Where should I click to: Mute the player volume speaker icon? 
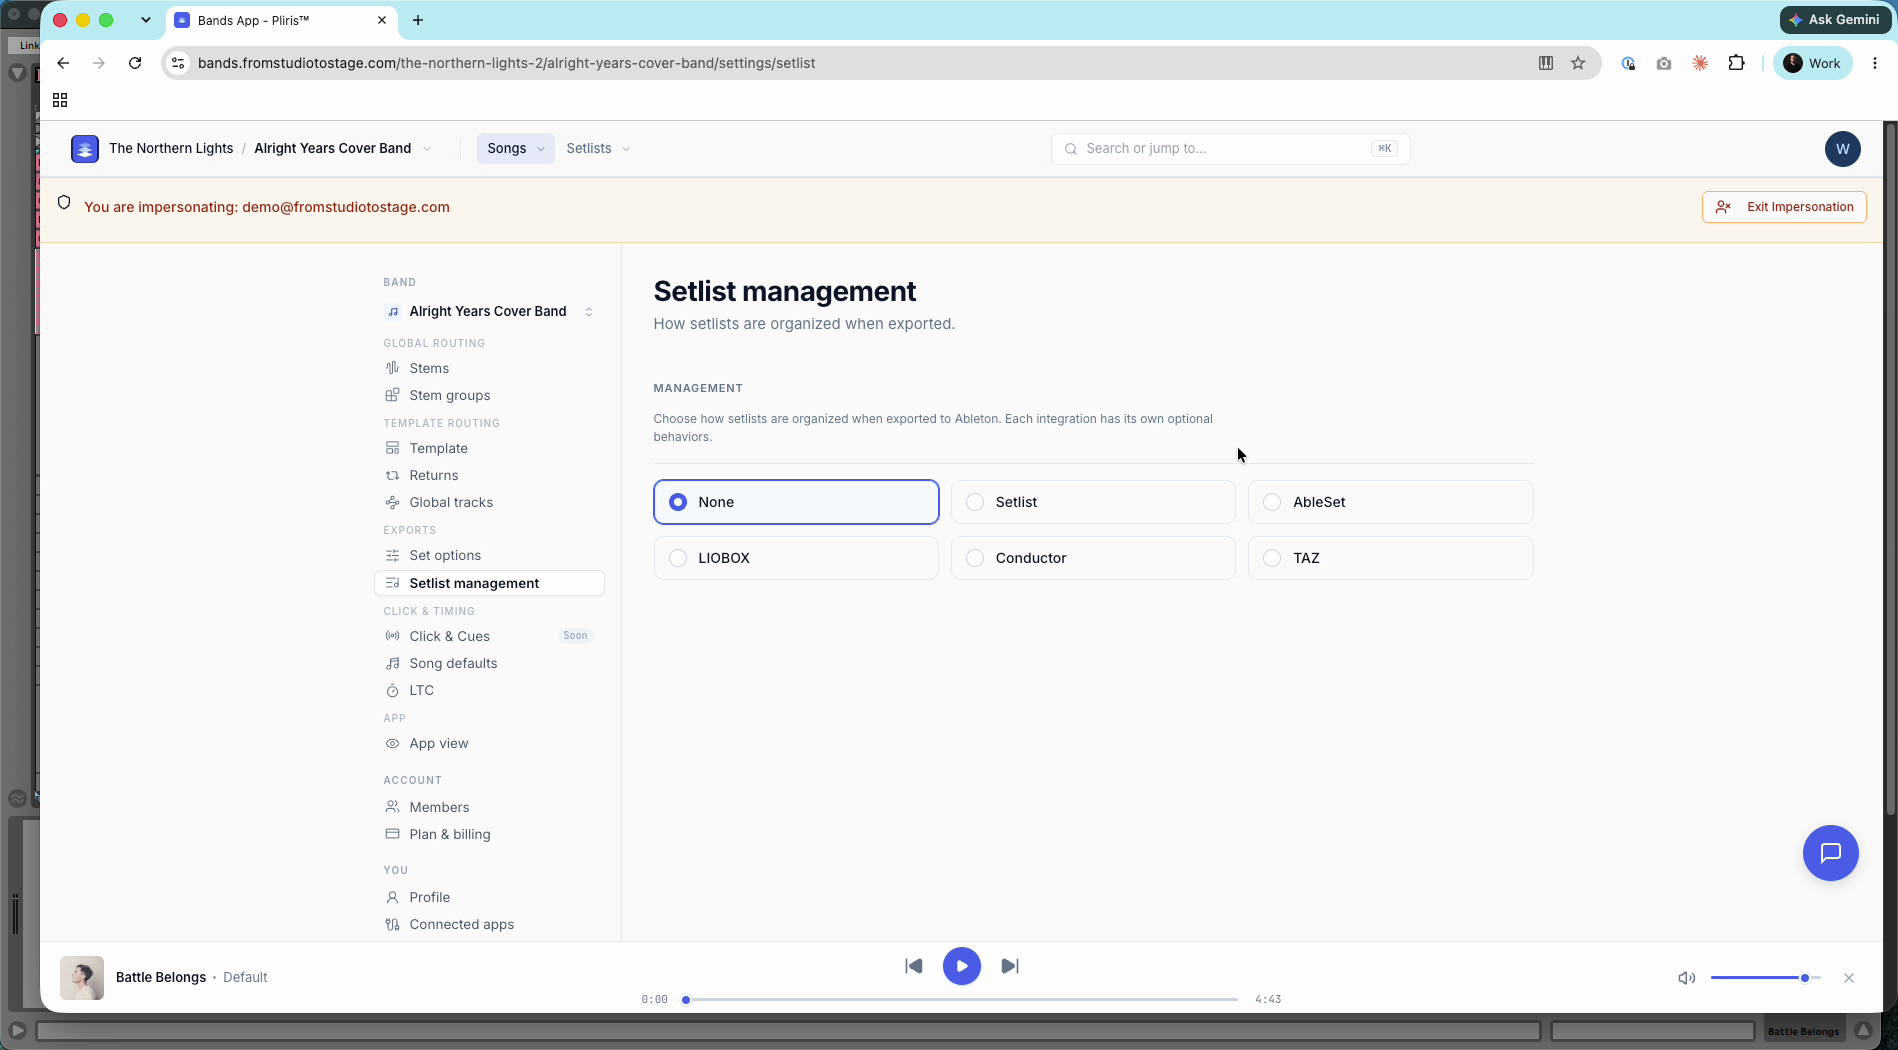click(1686, 978)
